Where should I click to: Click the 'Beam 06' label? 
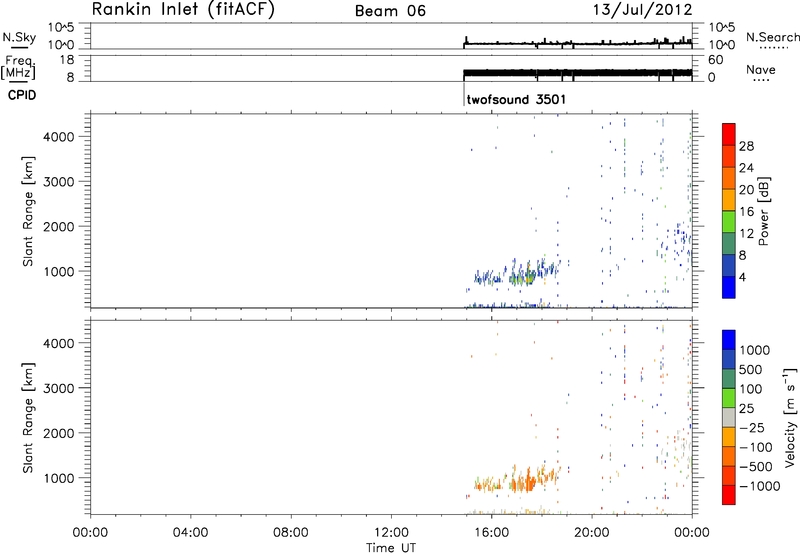click(x=390, y=11)
